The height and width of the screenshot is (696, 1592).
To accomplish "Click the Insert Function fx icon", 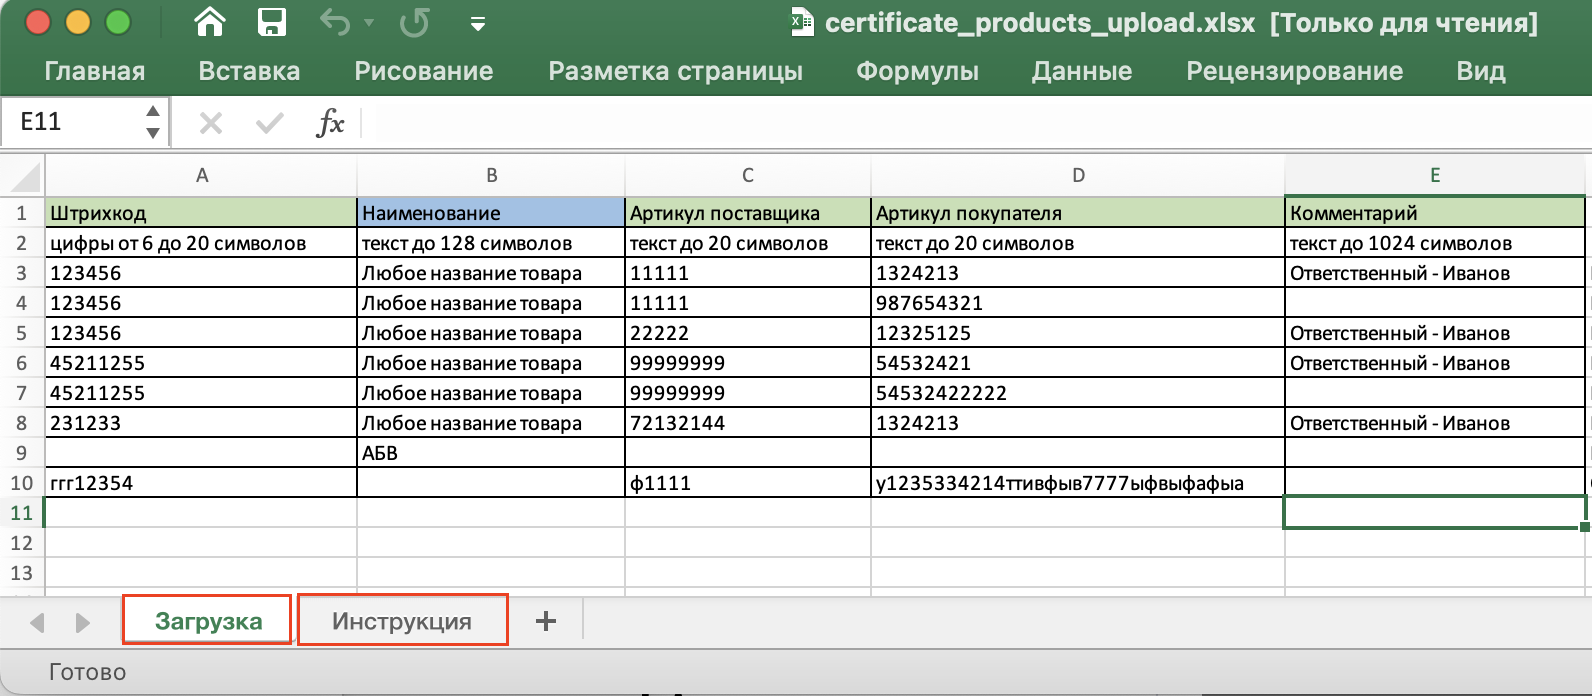I will click(x=329, y=123).
